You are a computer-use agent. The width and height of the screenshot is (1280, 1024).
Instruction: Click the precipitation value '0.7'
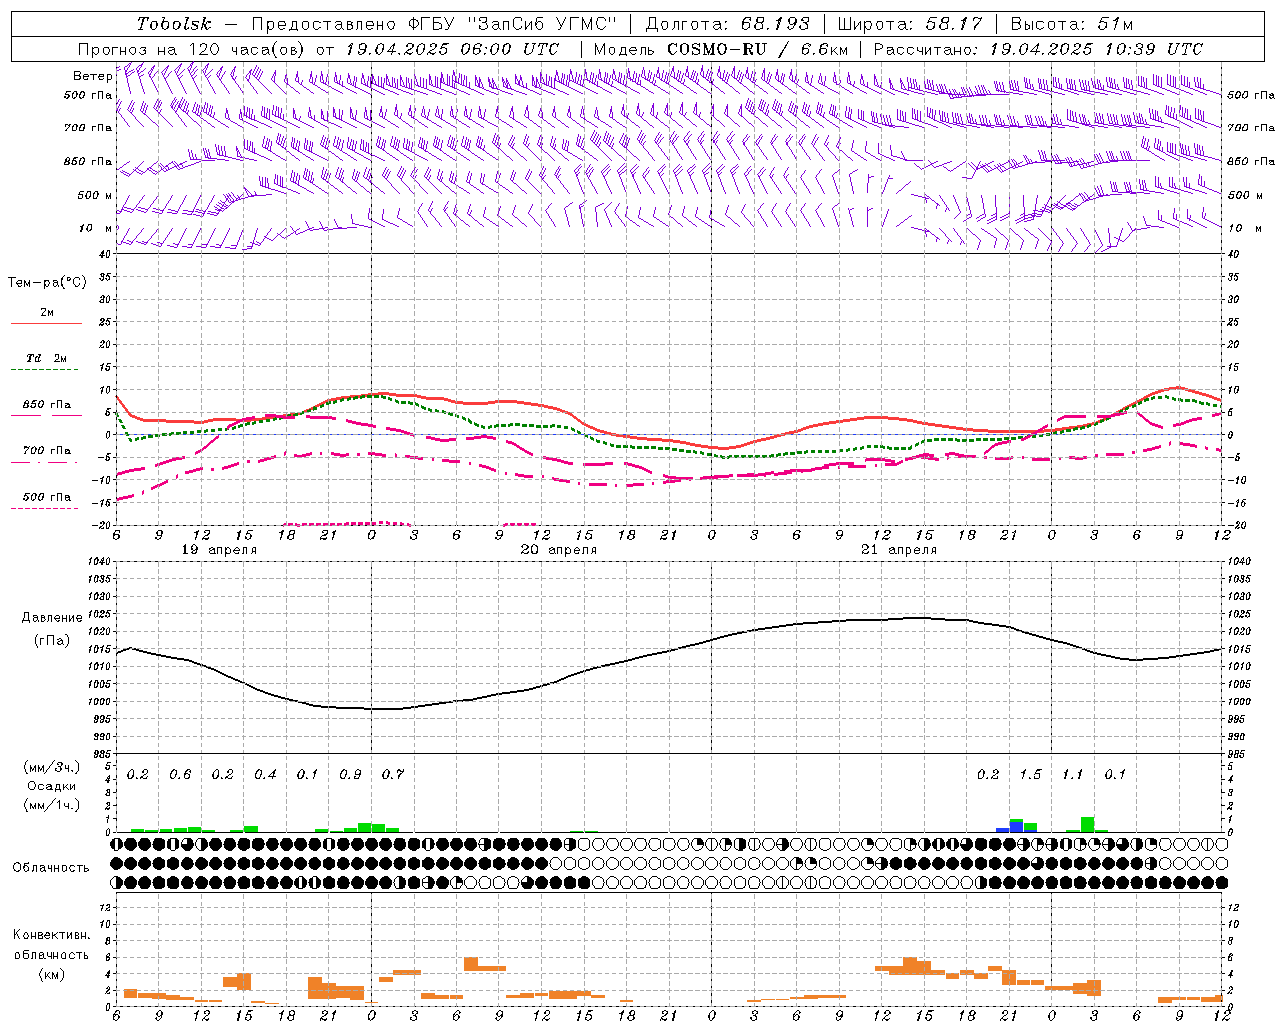393,775
